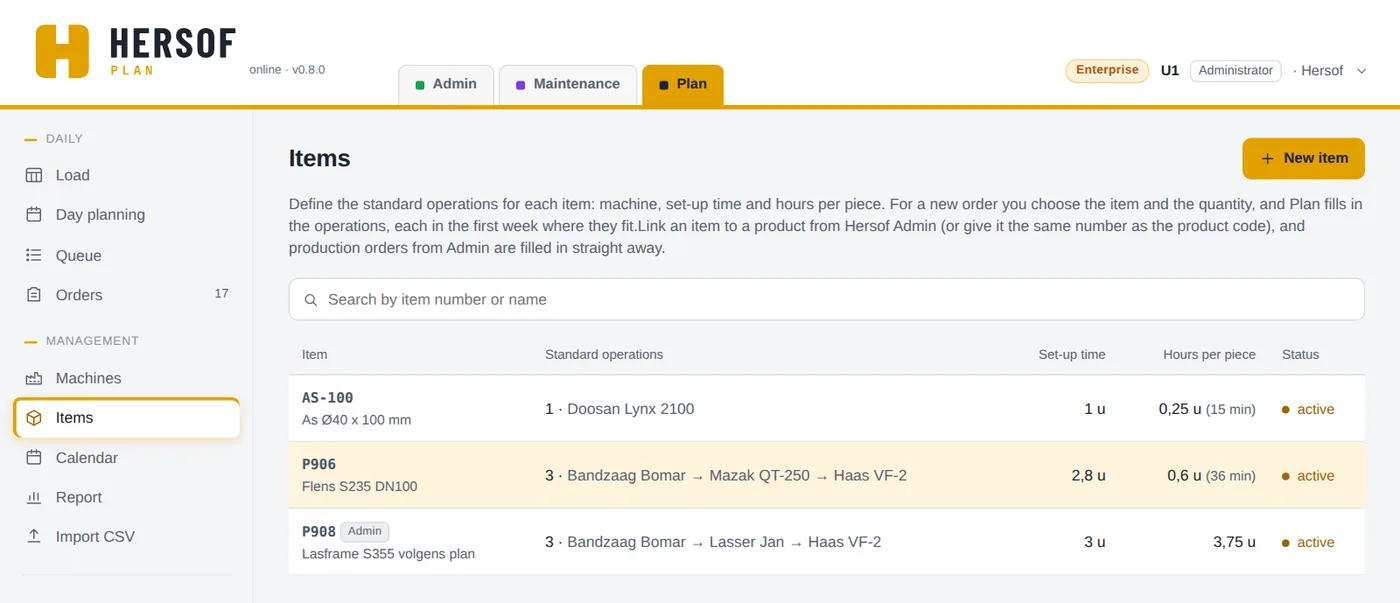Click the Admin badge on item P908
Viewport: 1400px width, 603px height.
(365, 532)
